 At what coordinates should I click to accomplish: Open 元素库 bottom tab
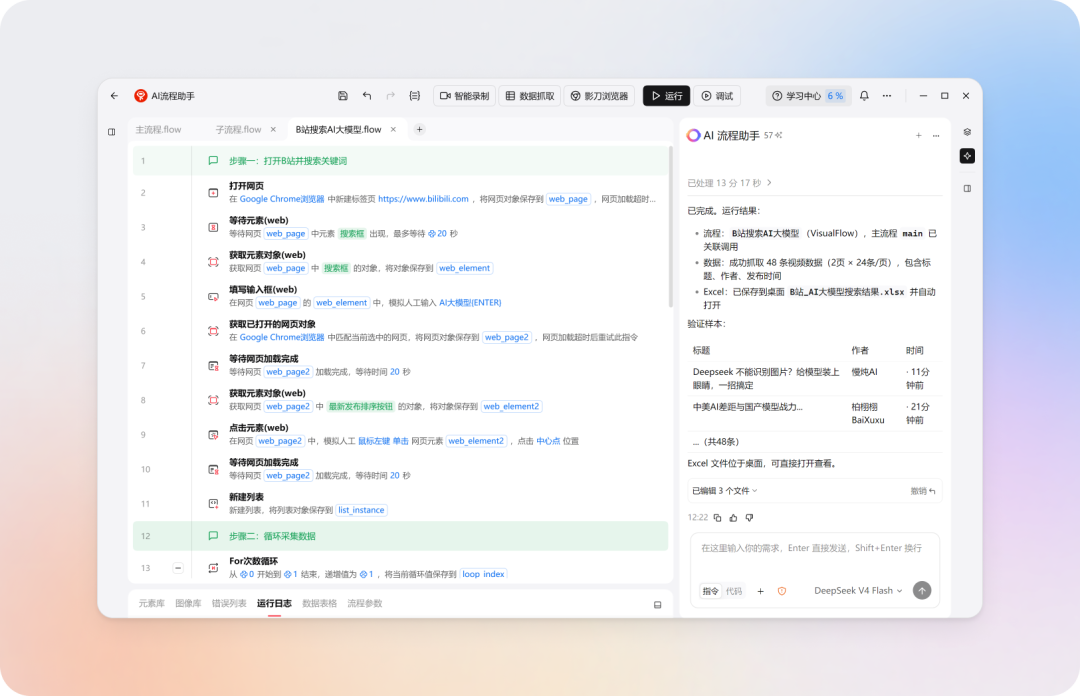[x=152, y=603]
